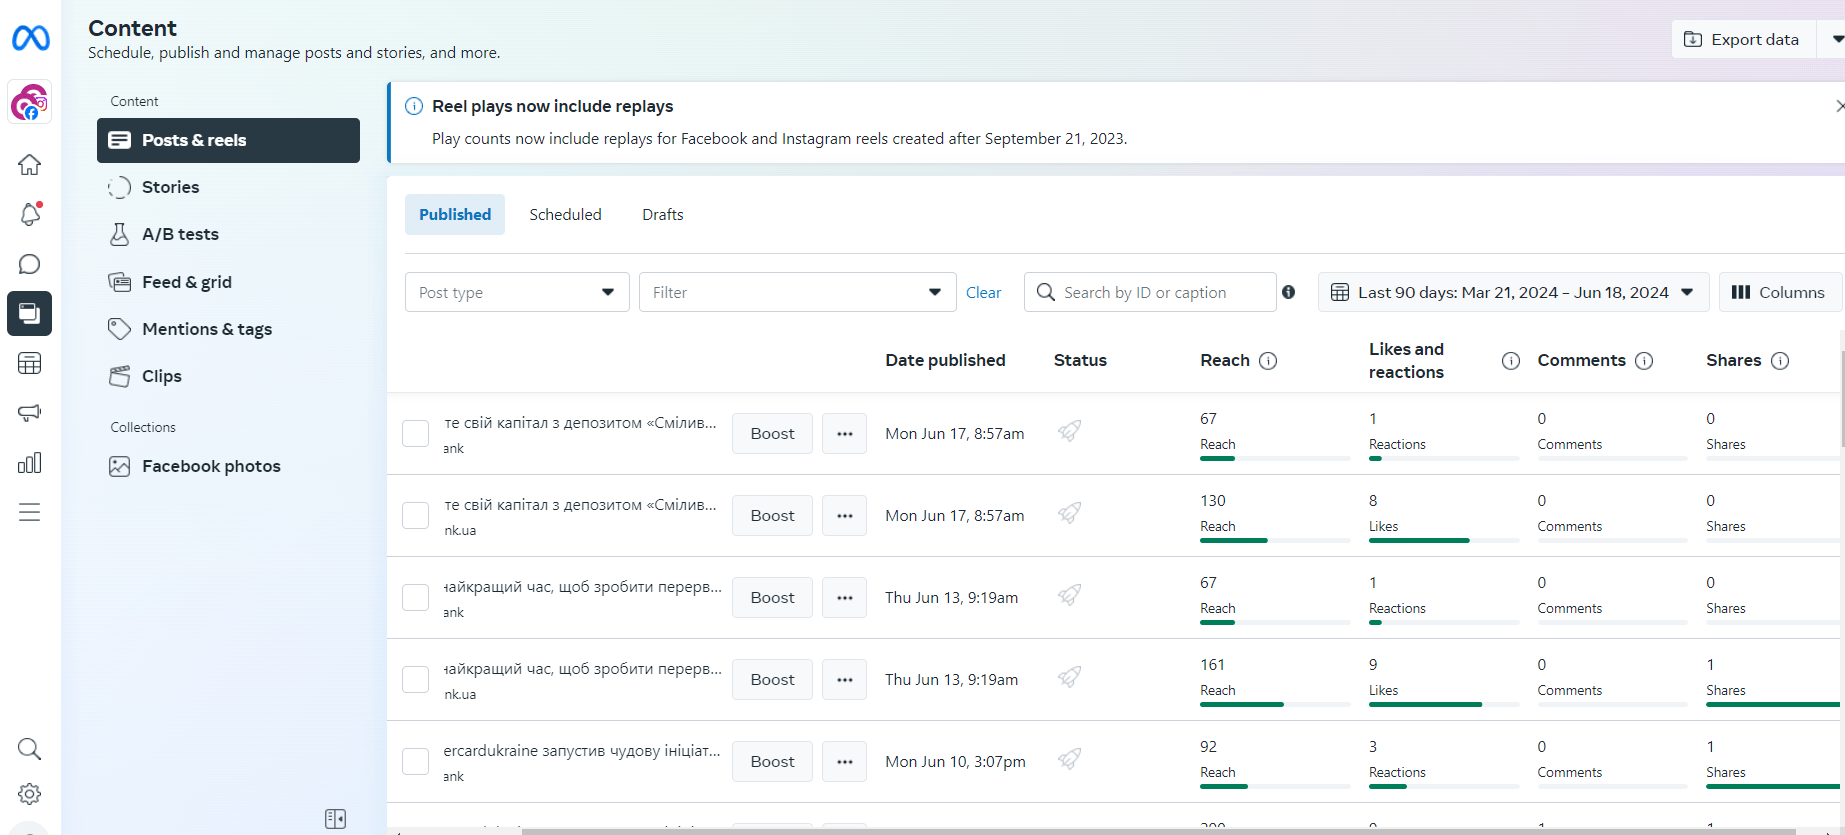The image size is (1845, 835).
Task: Boost the 161 reach post
Action: coord(772,680)
